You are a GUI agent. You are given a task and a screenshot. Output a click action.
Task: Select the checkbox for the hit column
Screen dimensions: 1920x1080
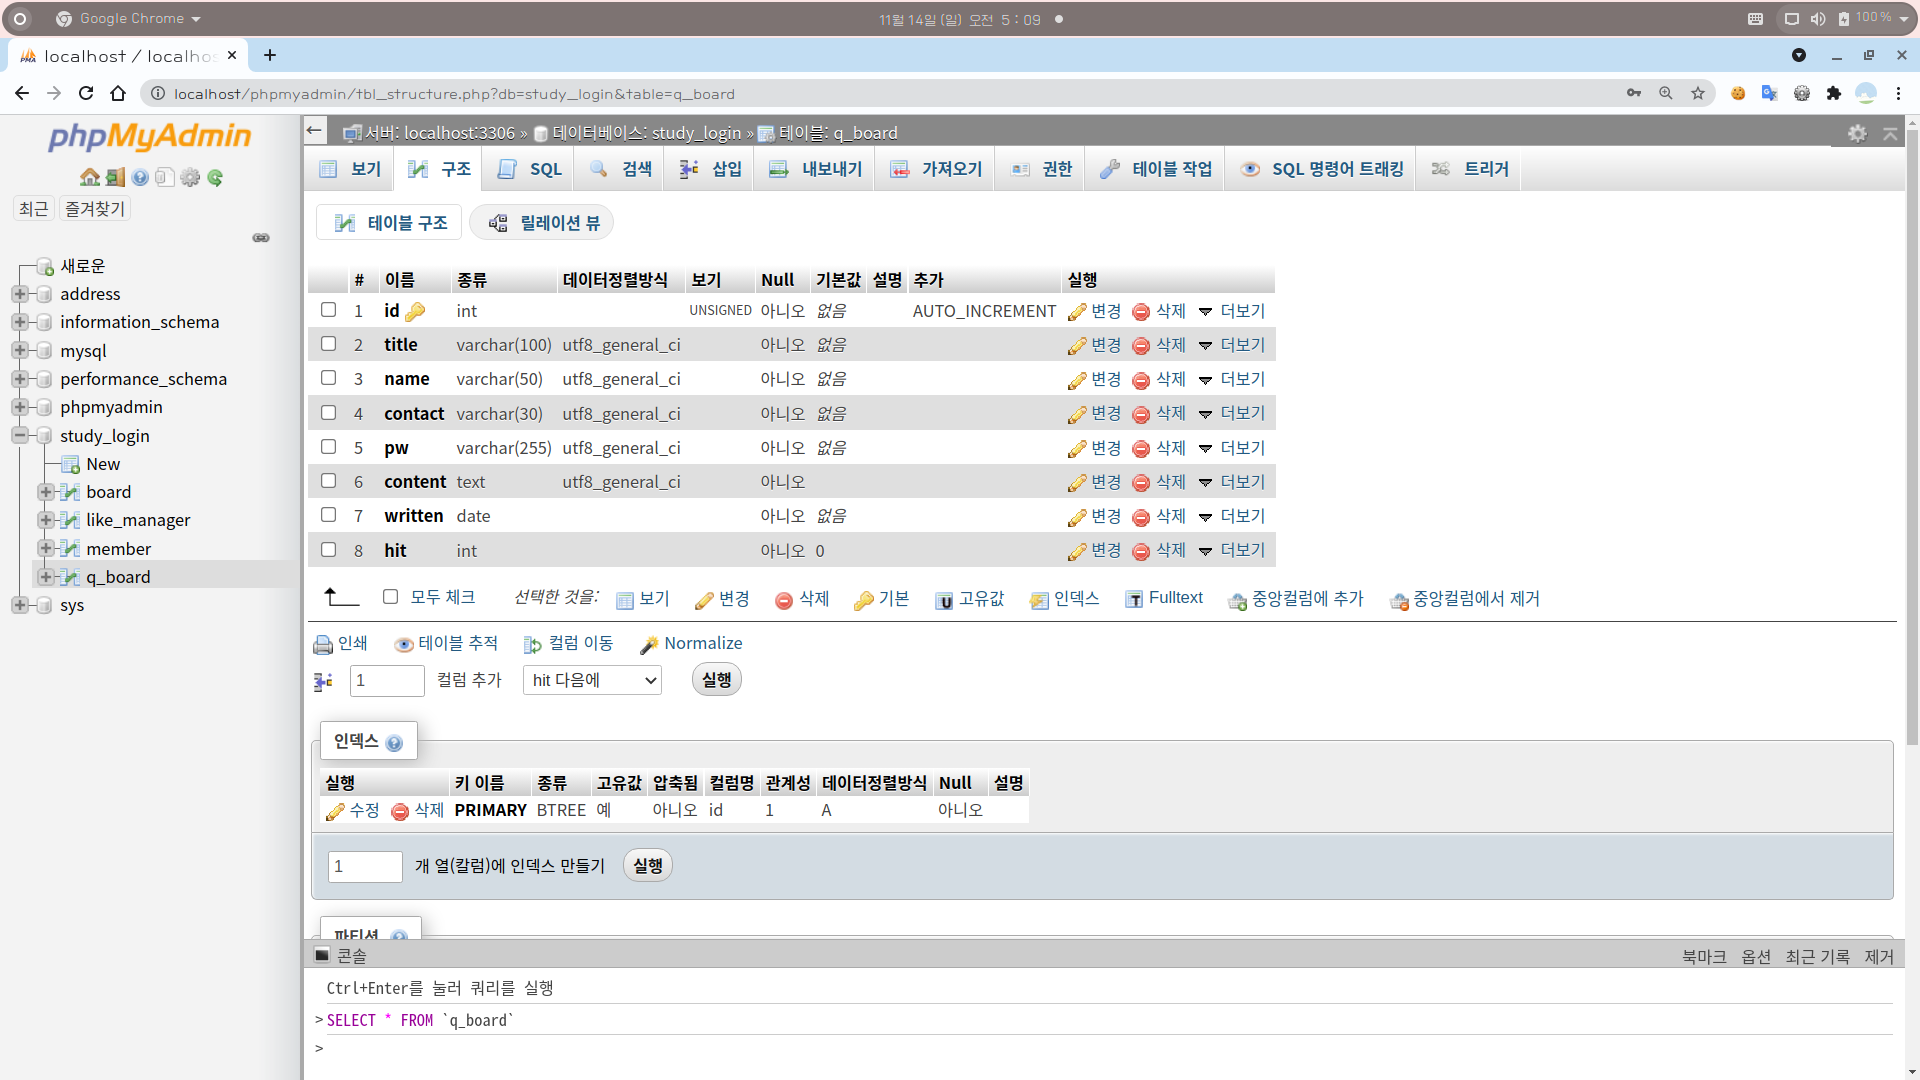coord(328,550)
